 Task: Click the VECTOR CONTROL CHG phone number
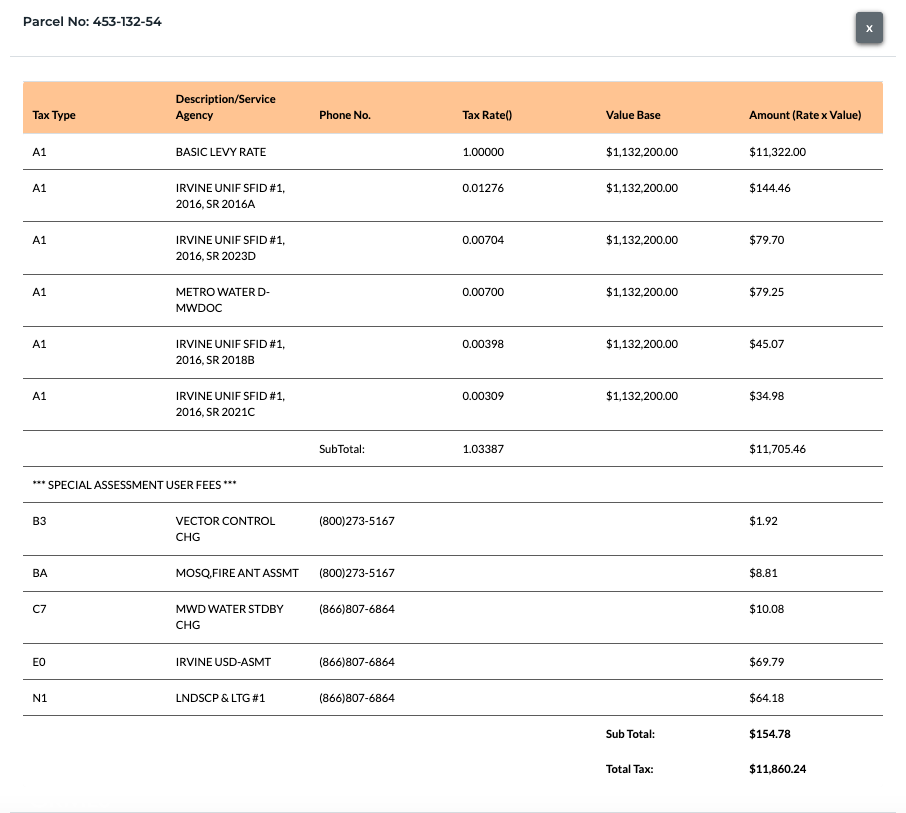point(357,521)
